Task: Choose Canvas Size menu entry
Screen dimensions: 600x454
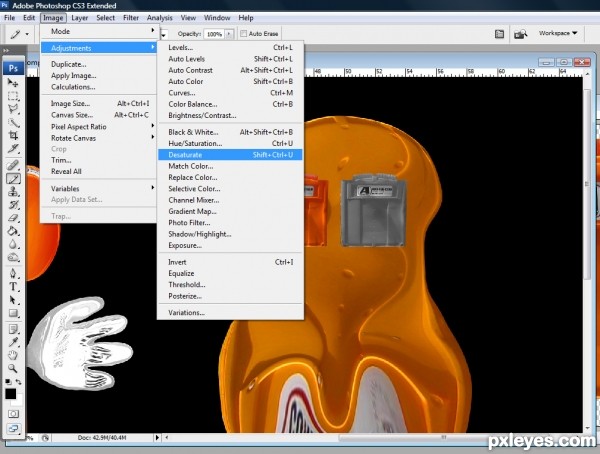Action: point(99,115)
